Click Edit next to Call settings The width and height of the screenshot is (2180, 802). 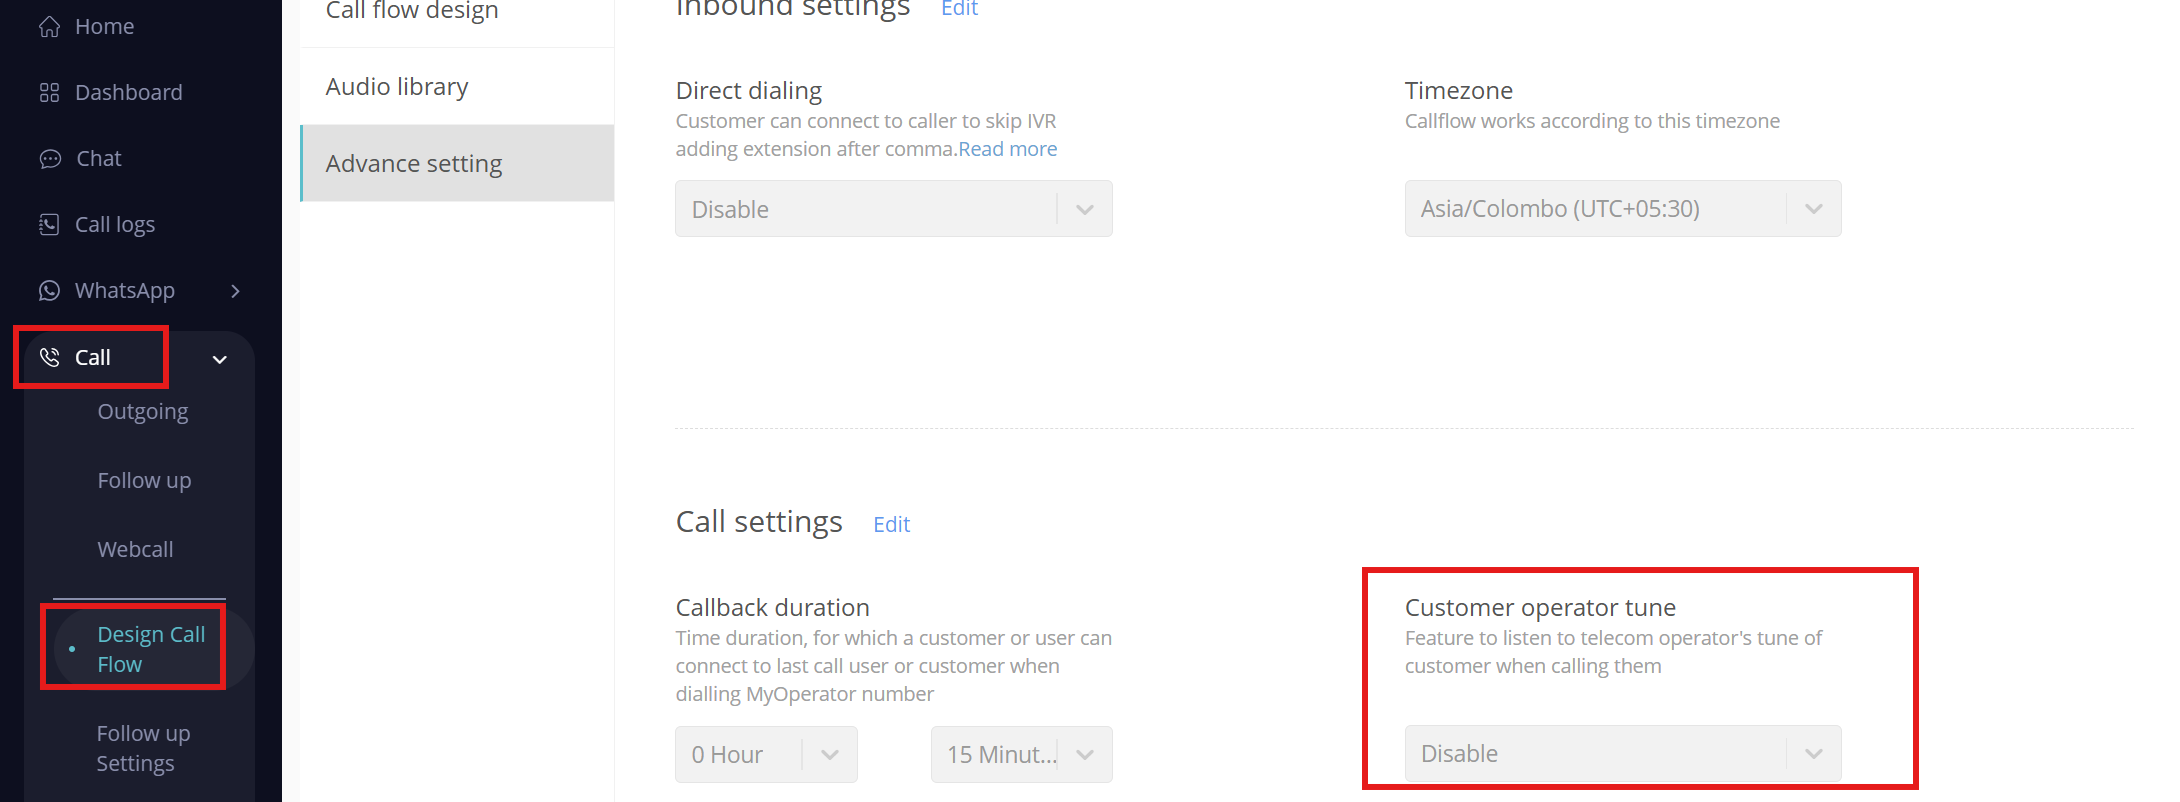(x=891, y=524)
